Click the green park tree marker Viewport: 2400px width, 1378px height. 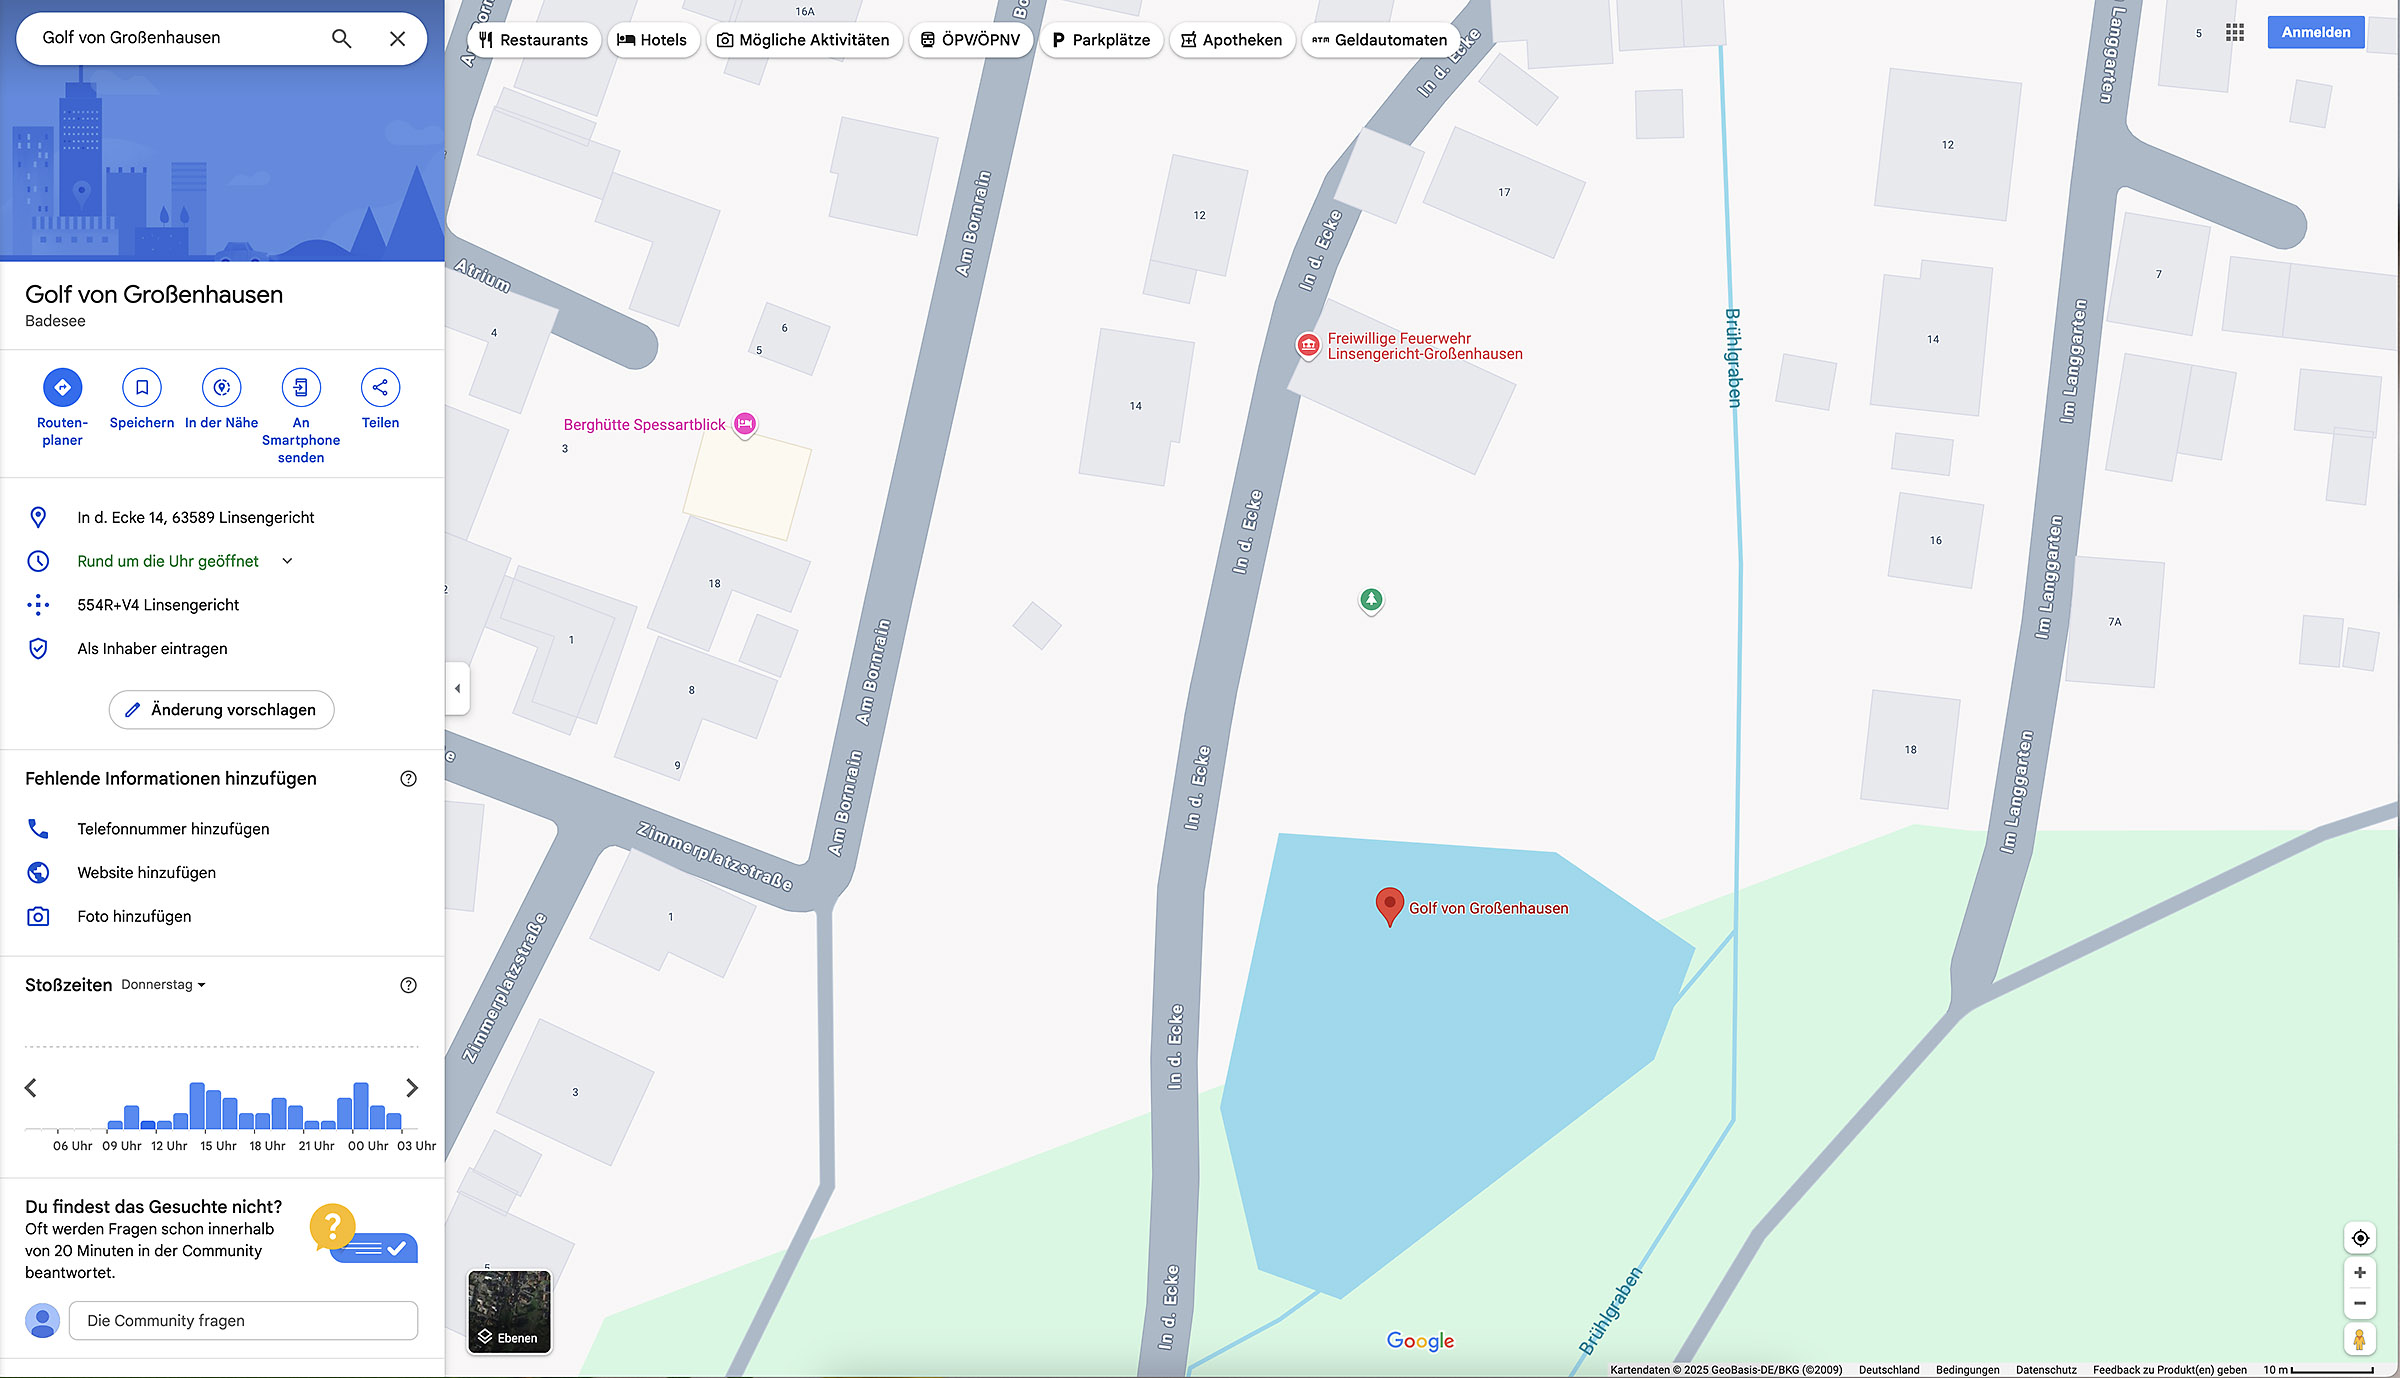[x=1371, y=600]
